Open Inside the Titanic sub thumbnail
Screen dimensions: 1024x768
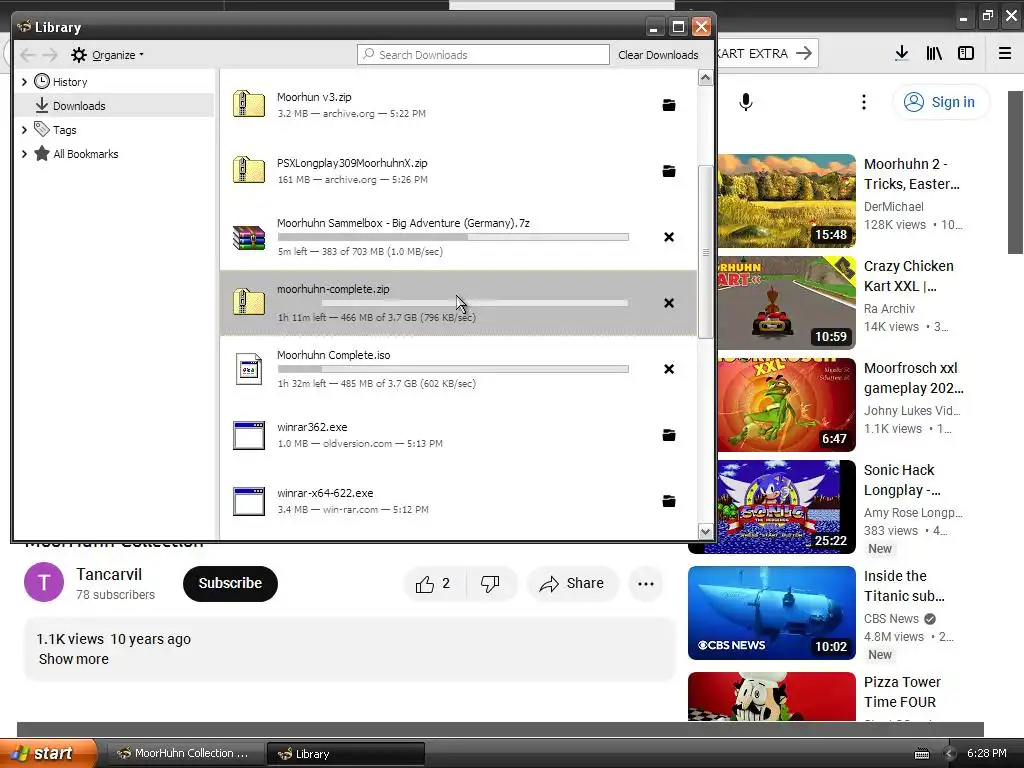(x=772, y=613)
